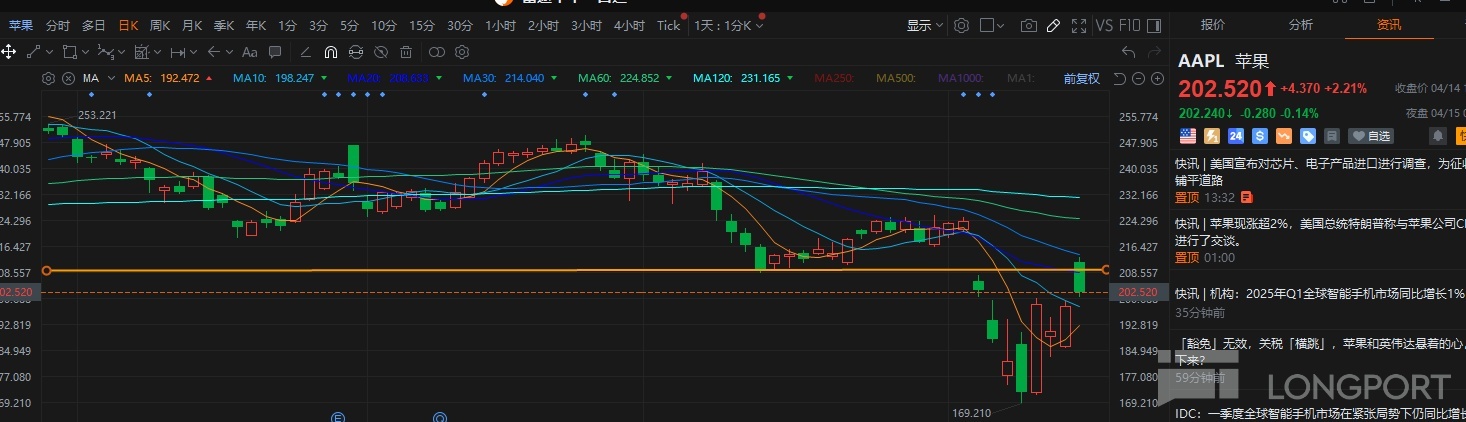1466x422 pixels.
Task: Switch to 多日 multi-day view
Action: tap(94, 25)
